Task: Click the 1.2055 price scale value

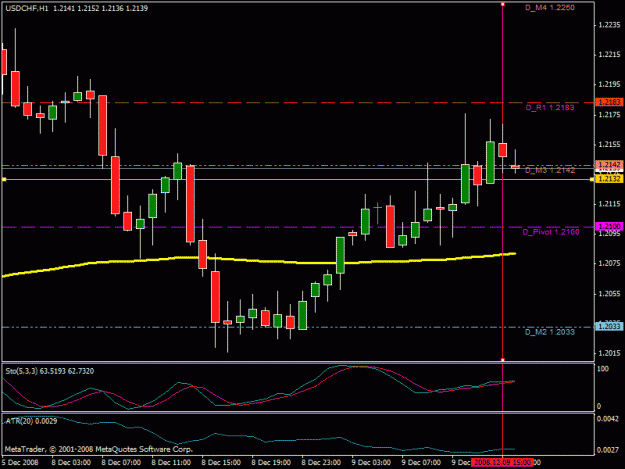Action: point(610,294)
